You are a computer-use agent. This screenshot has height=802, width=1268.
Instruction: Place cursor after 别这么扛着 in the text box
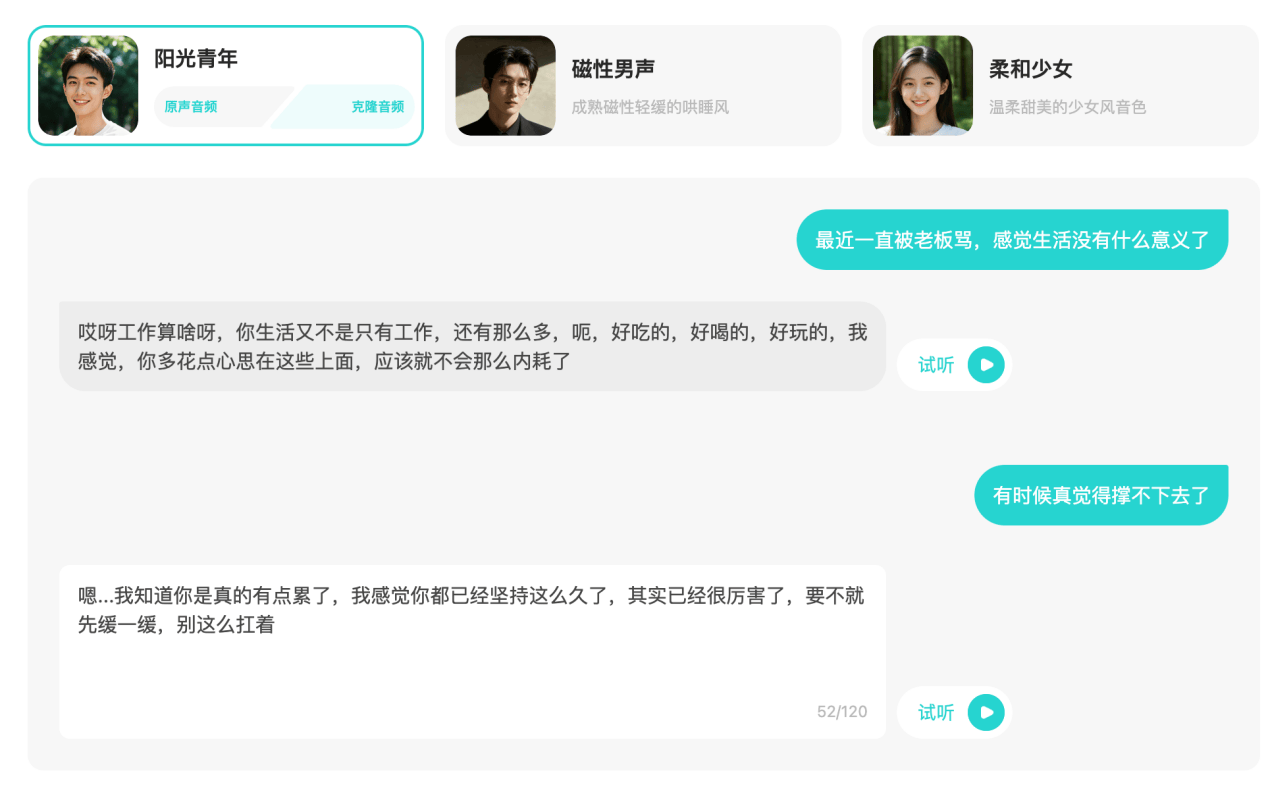coord(277,626)
